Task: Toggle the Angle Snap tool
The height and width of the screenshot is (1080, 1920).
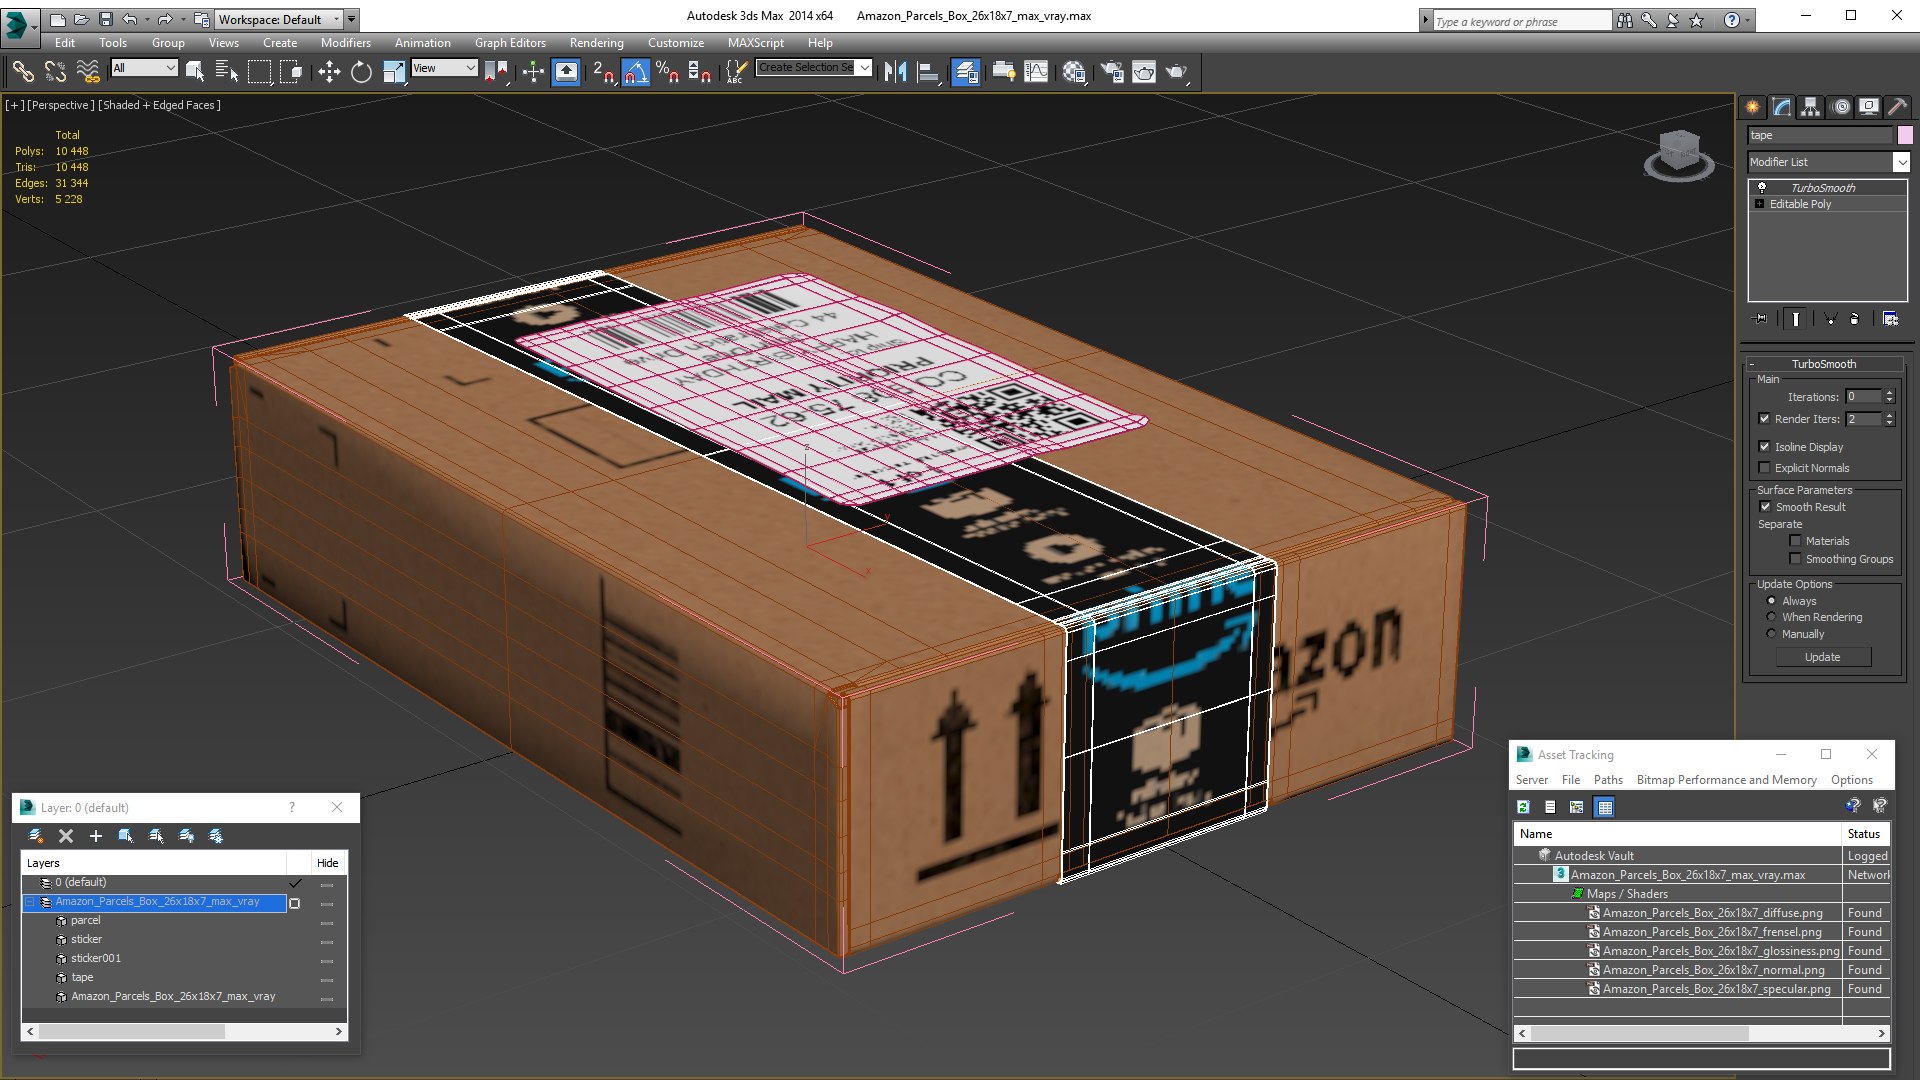Action: click(636, 71)
